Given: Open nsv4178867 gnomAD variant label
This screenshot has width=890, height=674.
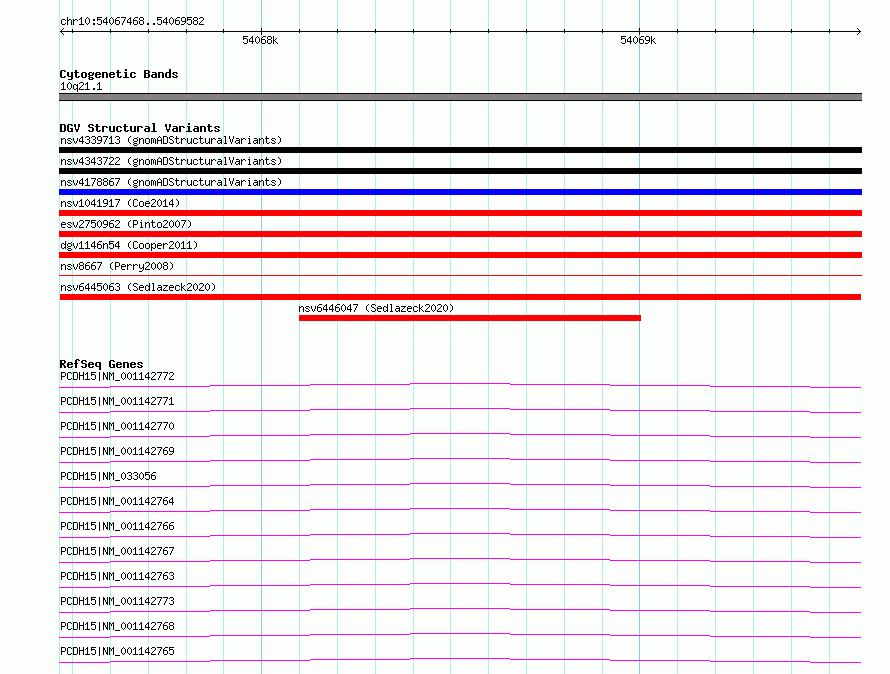Looking at the screenshot, I should point(171,182).
